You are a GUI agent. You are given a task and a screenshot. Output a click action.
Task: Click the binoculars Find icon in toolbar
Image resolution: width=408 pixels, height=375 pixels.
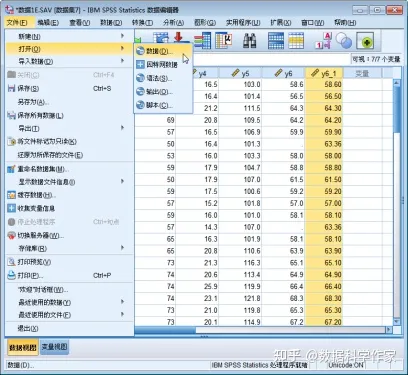click(x=249, y=41)
